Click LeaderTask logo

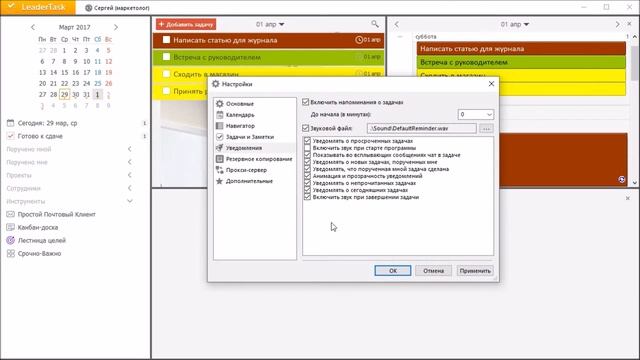click(x=38, y=7)
